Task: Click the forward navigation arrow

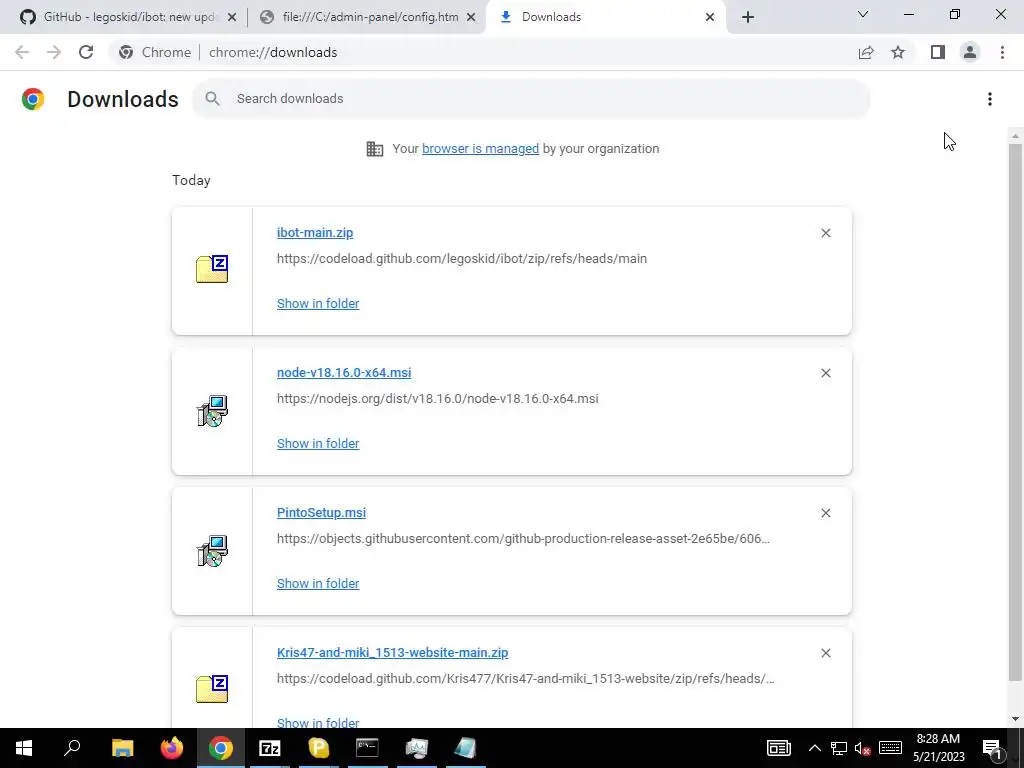Action: click(54, 52)
